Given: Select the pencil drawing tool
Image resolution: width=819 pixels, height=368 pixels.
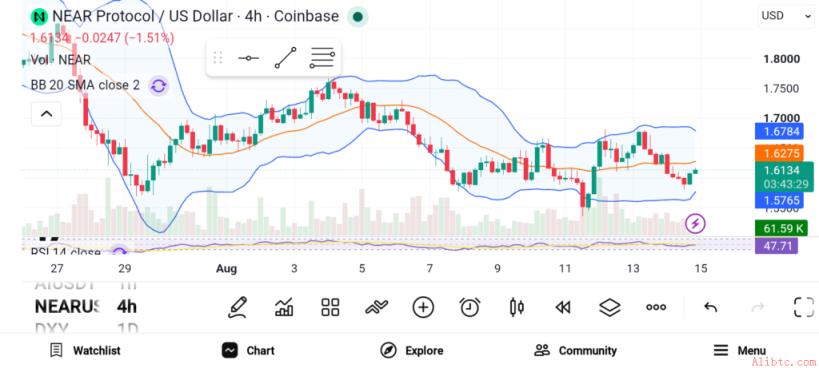Looking at the screenshot, I should 237,307.
